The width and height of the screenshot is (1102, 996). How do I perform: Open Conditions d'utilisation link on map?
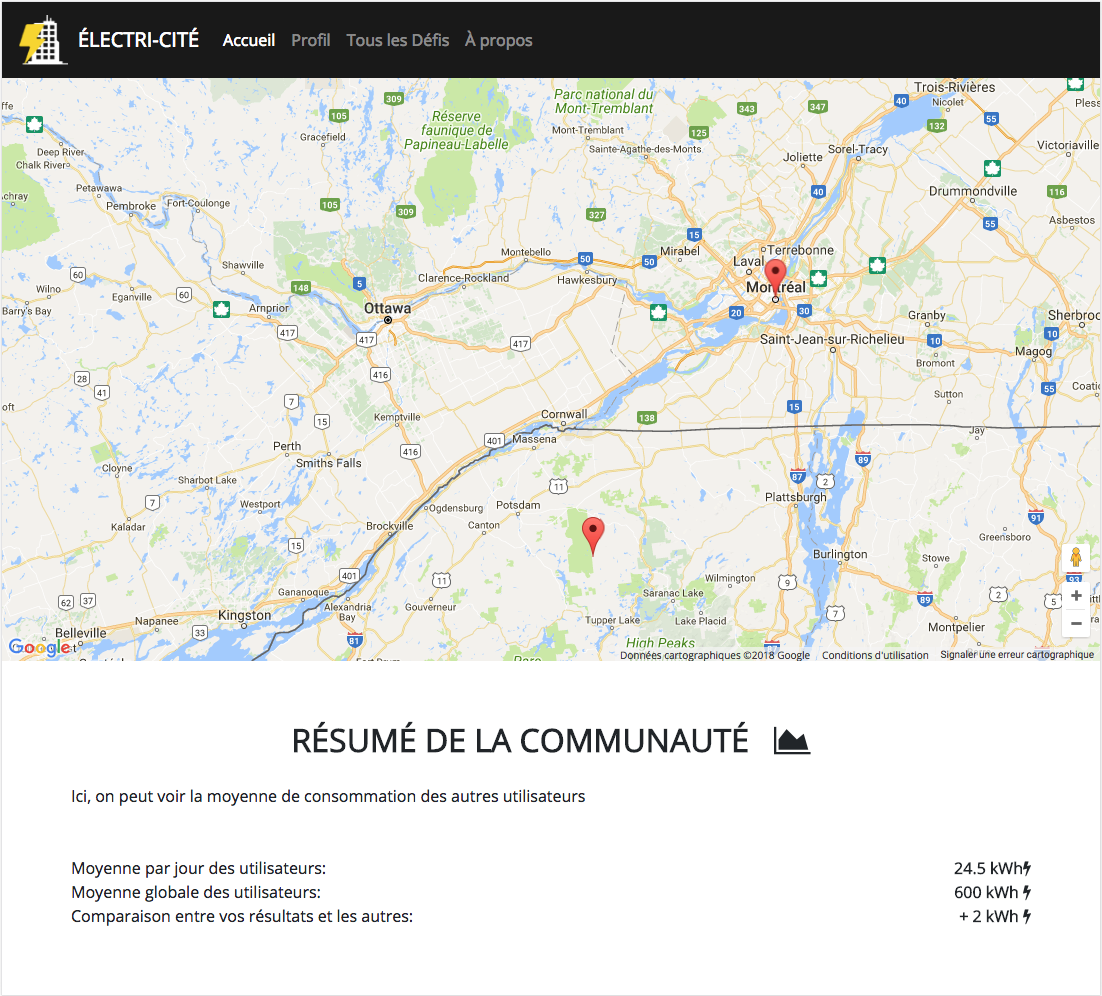[x=875, y=655]
